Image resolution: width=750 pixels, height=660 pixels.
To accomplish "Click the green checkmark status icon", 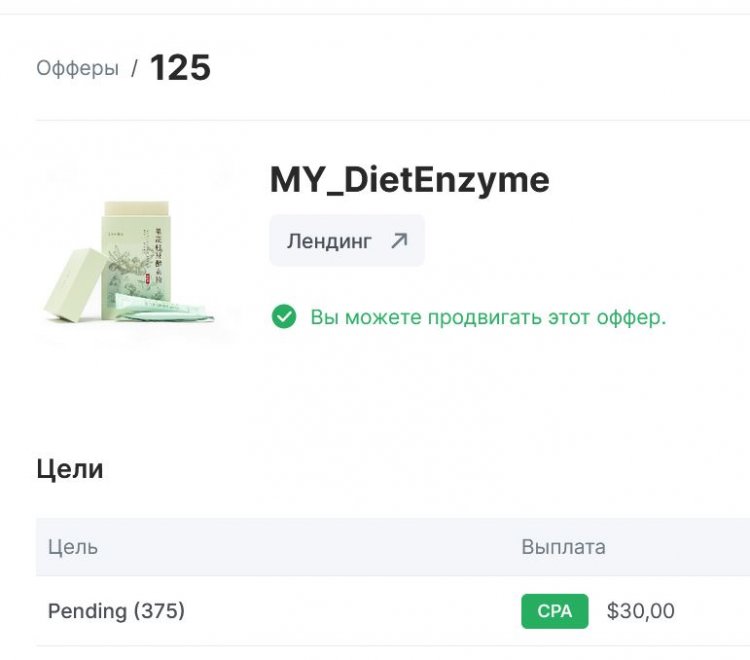I will tap(284, 317).
